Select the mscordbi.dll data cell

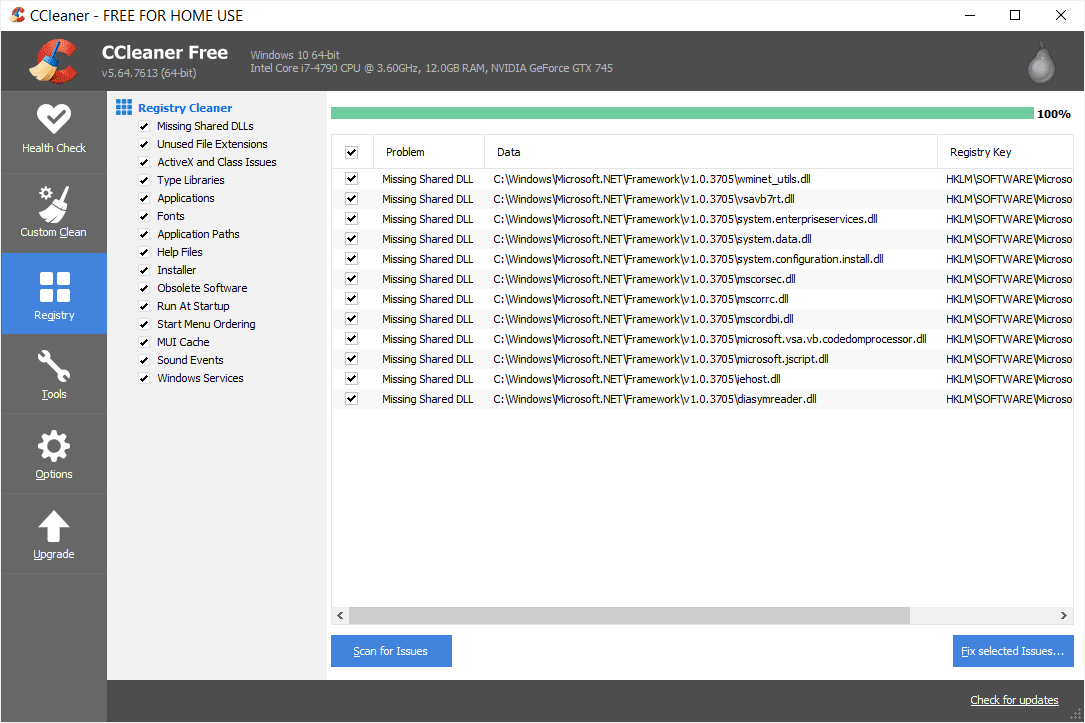(644, 319)
